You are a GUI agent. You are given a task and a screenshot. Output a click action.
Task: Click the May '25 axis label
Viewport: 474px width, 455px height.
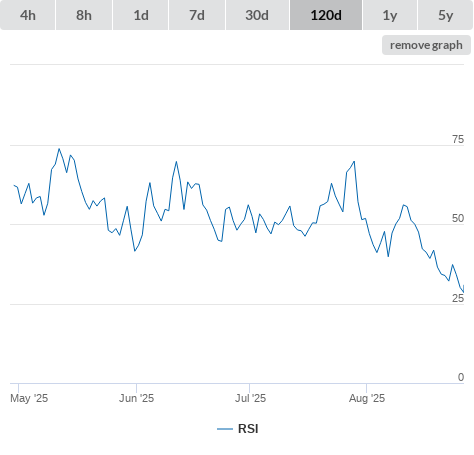pos(29,398)
